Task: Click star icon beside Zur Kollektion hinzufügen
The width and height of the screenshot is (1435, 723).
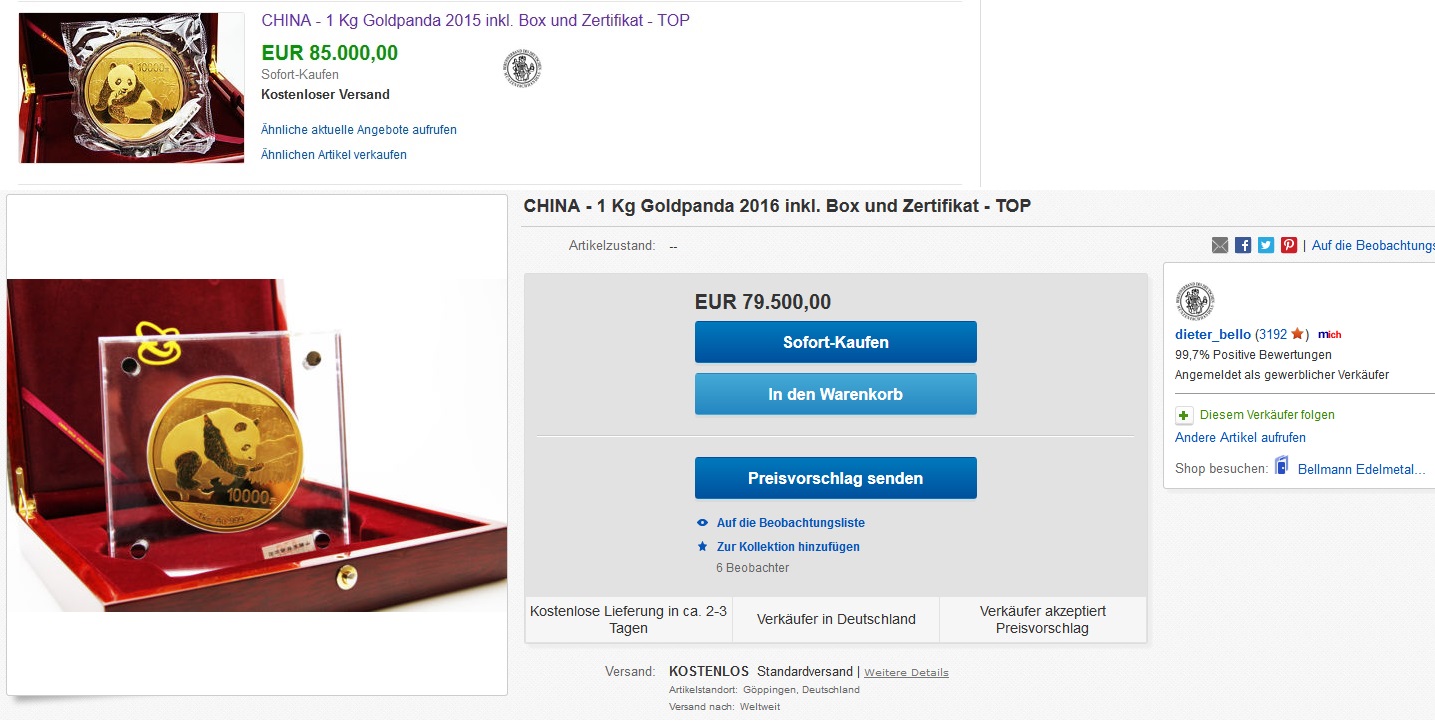Action: pos(702,547)
